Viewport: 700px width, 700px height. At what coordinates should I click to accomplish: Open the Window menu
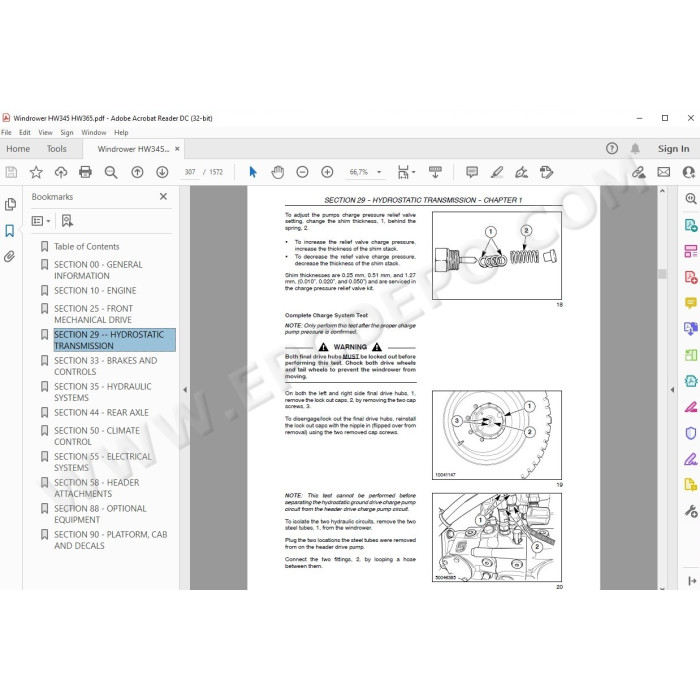(x=94, y=133)
